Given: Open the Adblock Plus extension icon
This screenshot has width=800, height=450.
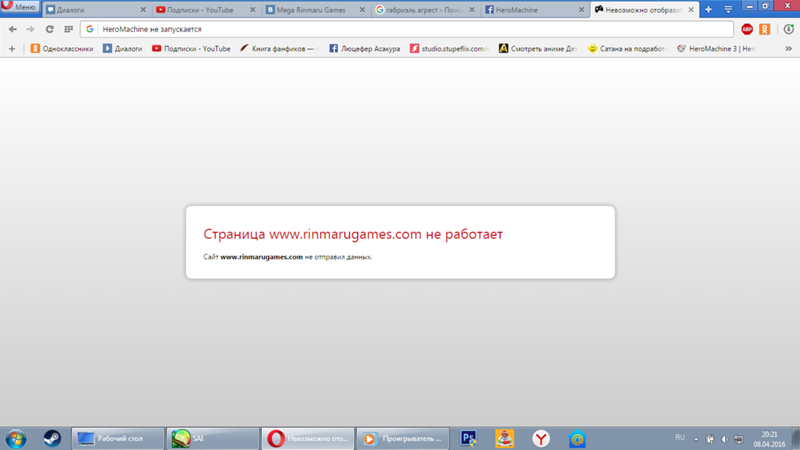Looking at the screenshot, I should click(x=747, y=29).
